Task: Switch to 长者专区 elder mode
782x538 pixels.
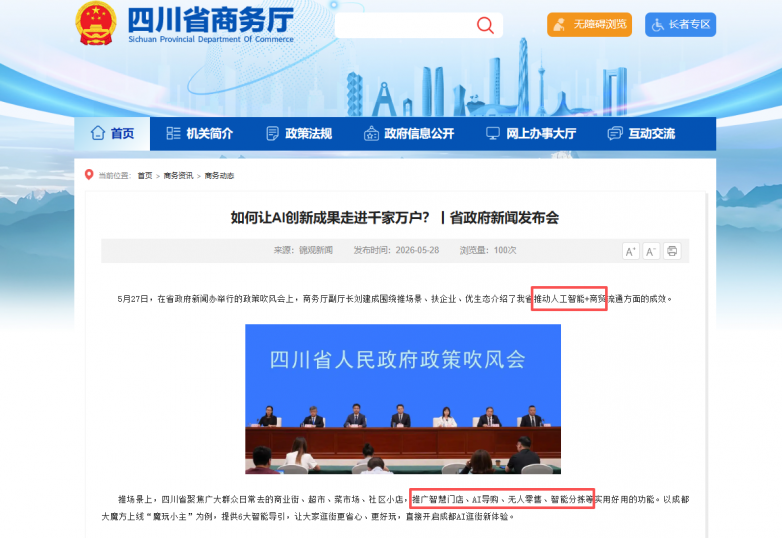Action: 680,24
